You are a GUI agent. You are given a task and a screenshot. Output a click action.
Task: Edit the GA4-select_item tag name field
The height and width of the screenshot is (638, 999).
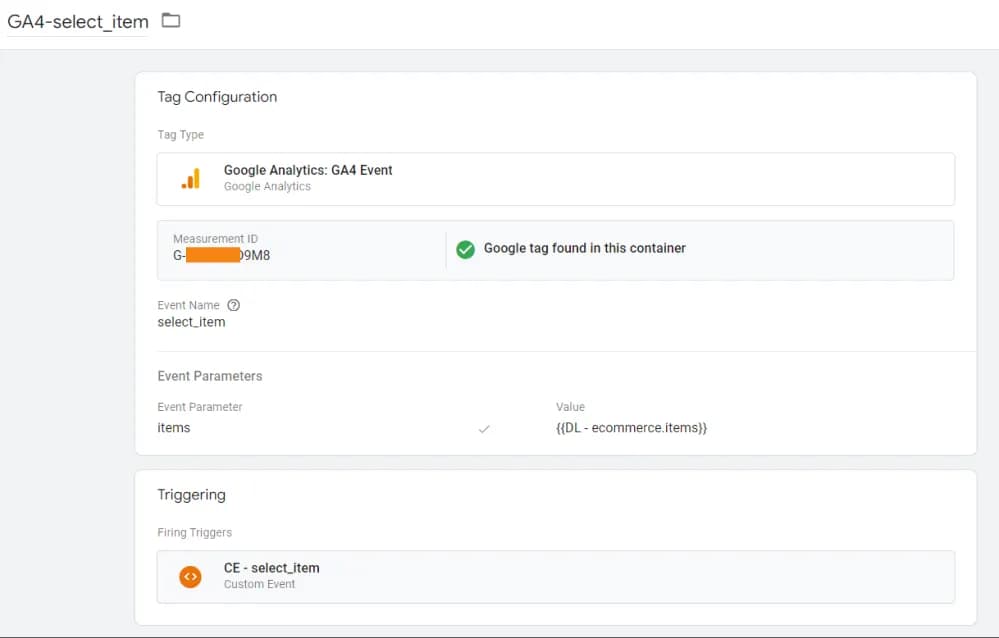(78, 22)
